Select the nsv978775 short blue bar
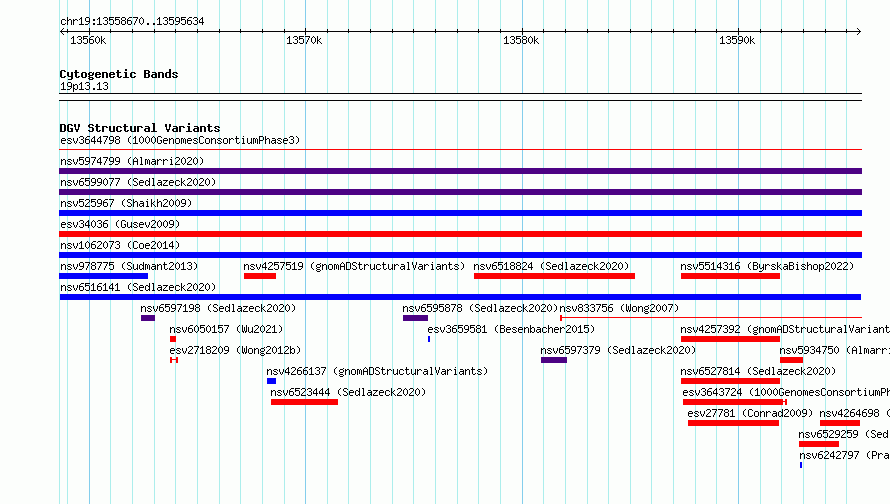Screen dimensions: 890x504 tap(103, 276)
